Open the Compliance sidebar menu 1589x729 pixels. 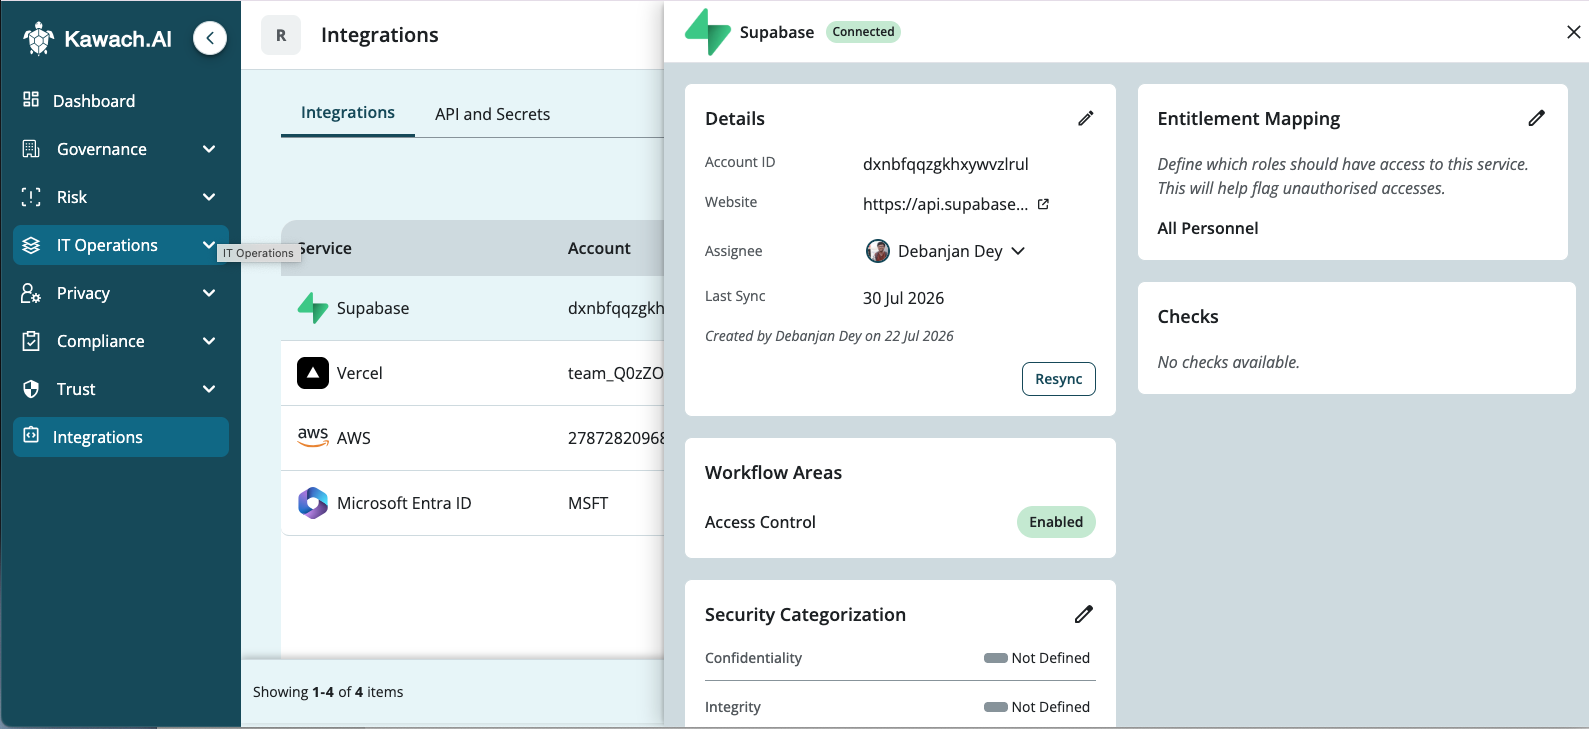(121, 341)
